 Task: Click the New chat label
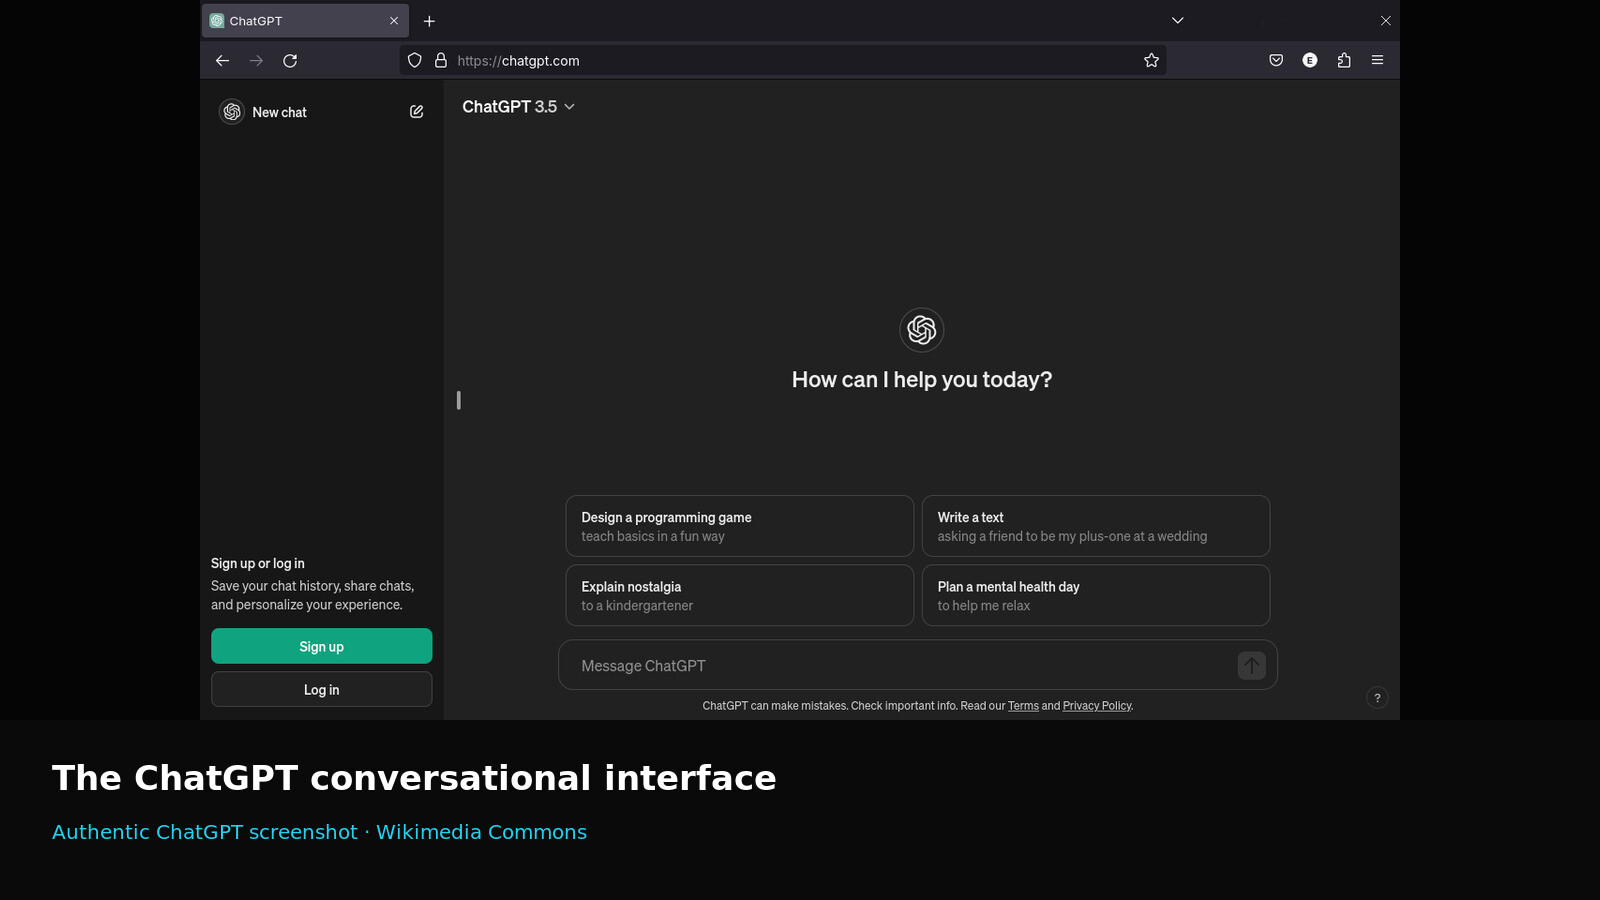(x=279, y=112)
